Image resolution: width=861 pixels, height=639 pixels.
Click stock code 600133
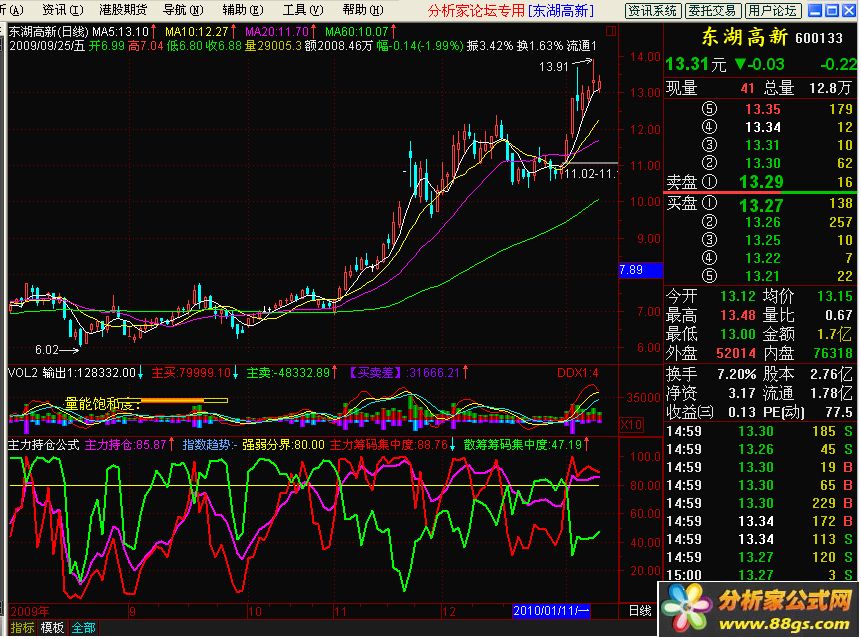tap(819, 38)
